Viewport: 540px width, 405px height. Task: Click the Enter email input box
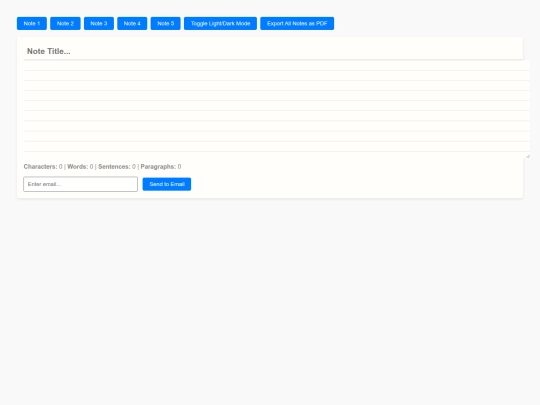click(81, 184)
